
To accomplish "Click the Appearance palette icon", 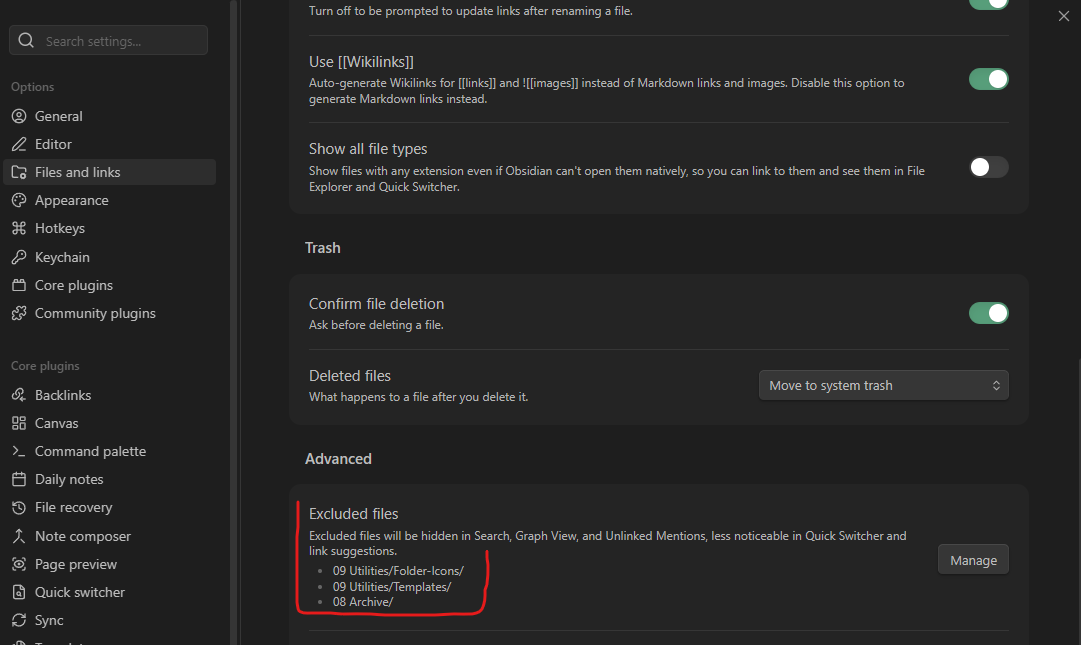I will click(18, 200).
